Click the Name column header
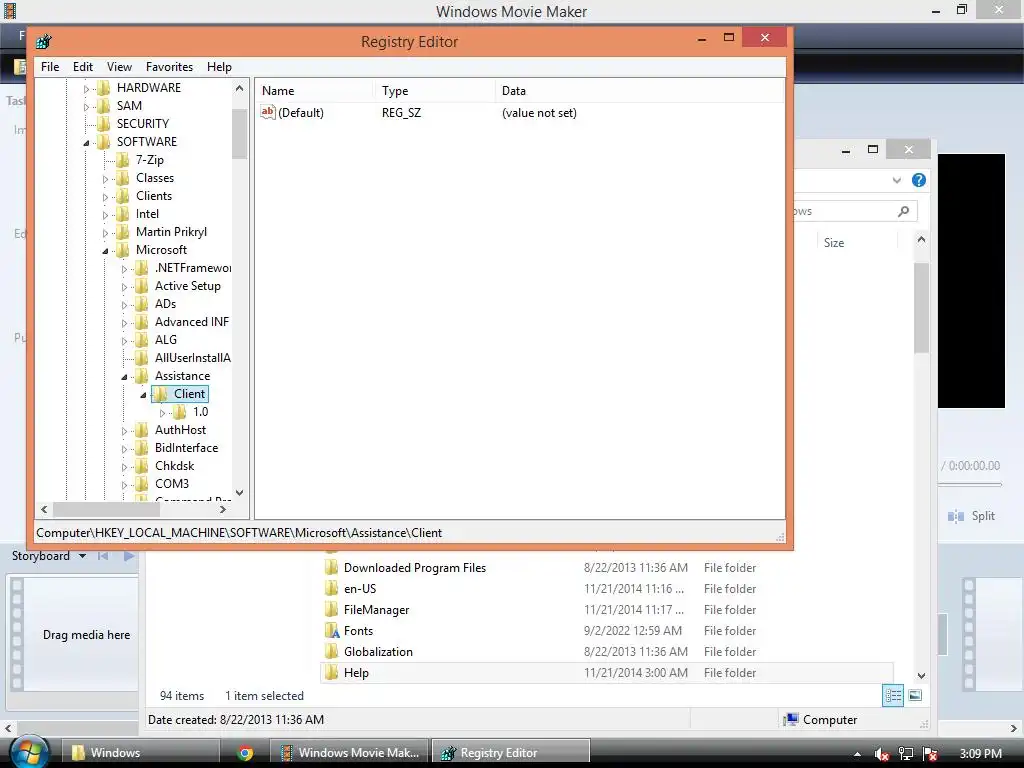 (313, 91)
